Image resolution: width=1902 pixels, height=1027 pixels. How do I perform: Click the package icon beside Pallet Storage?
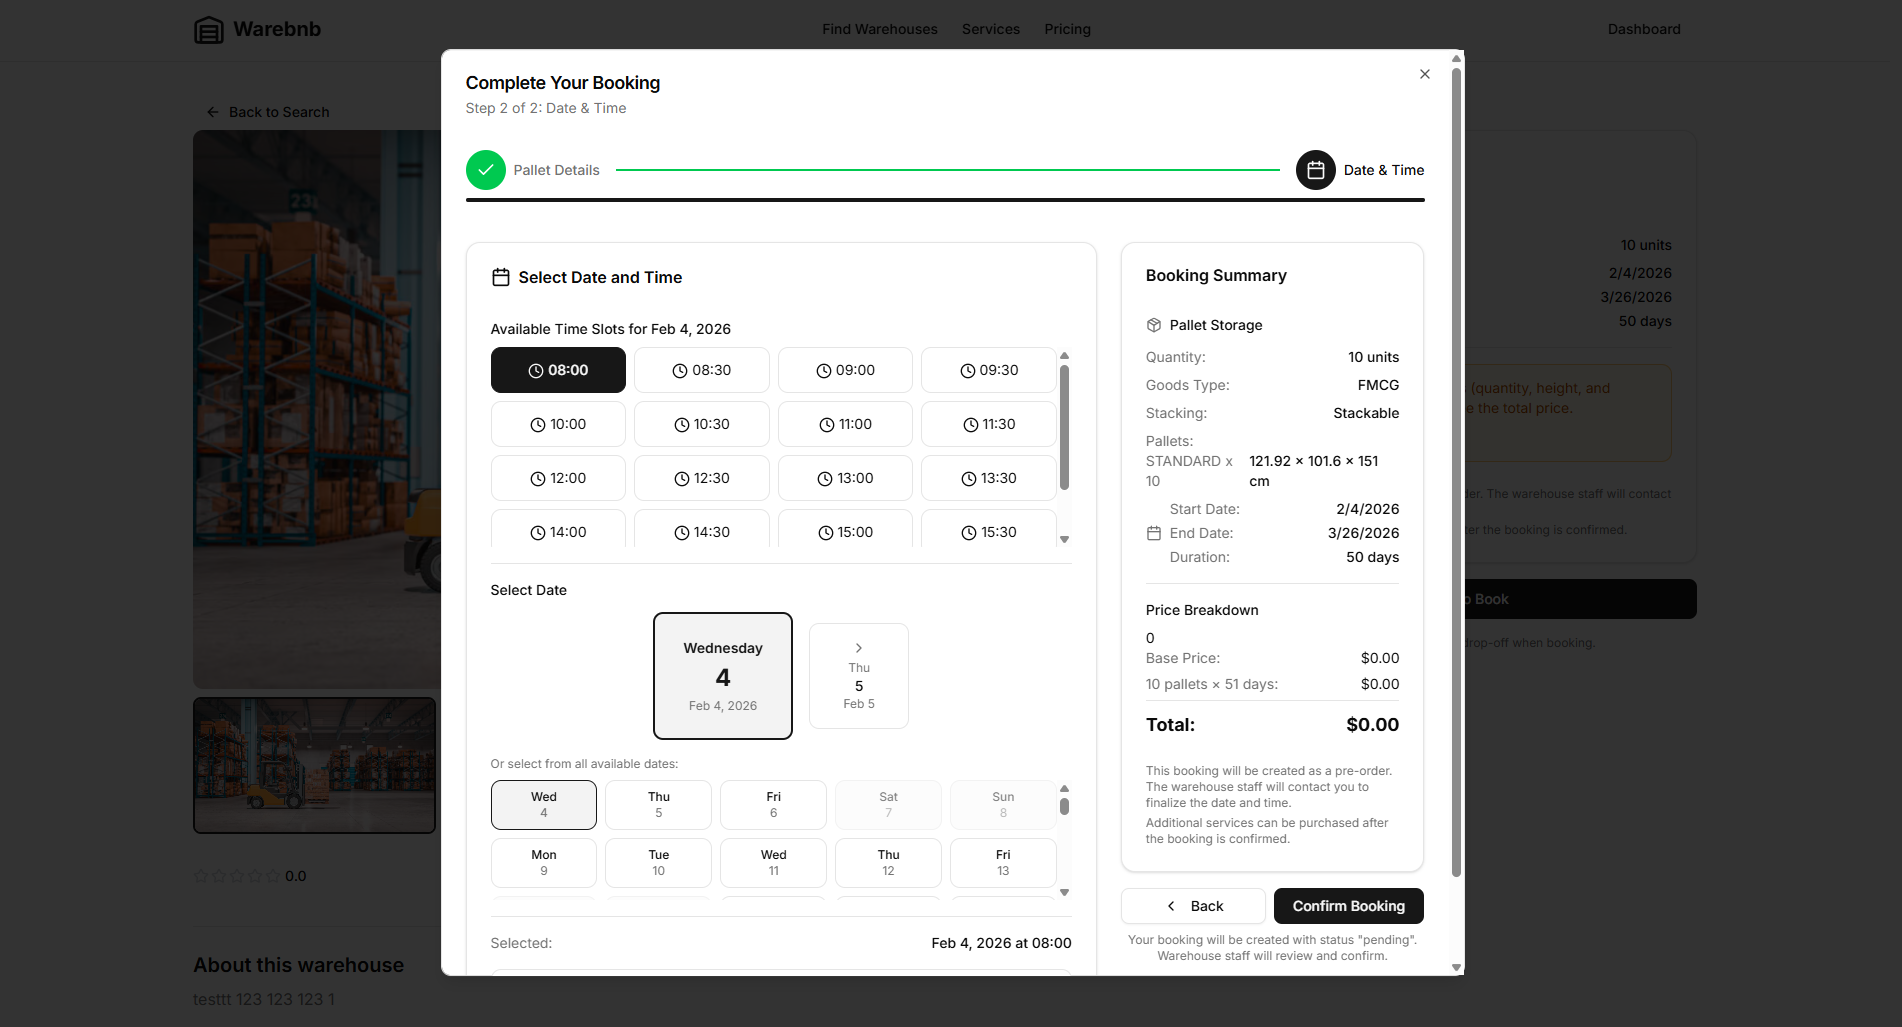click(1153, 325)
